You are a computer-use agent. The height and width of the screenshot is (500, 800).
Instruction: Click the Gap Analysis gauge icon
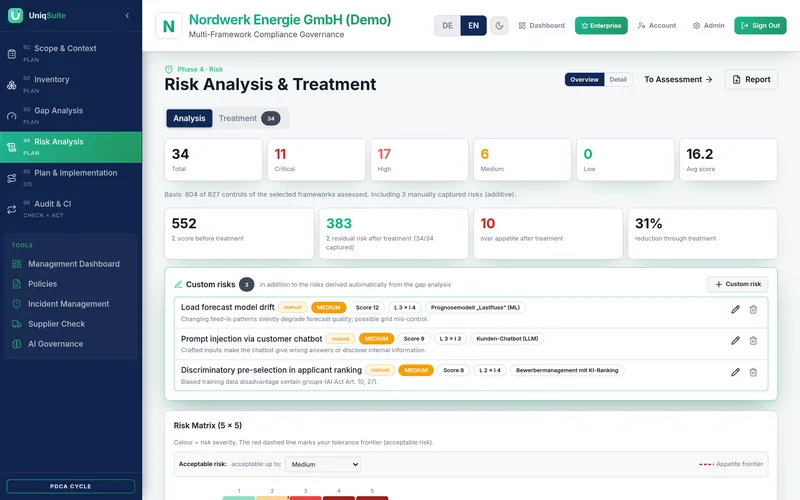(x=12, y=116)
